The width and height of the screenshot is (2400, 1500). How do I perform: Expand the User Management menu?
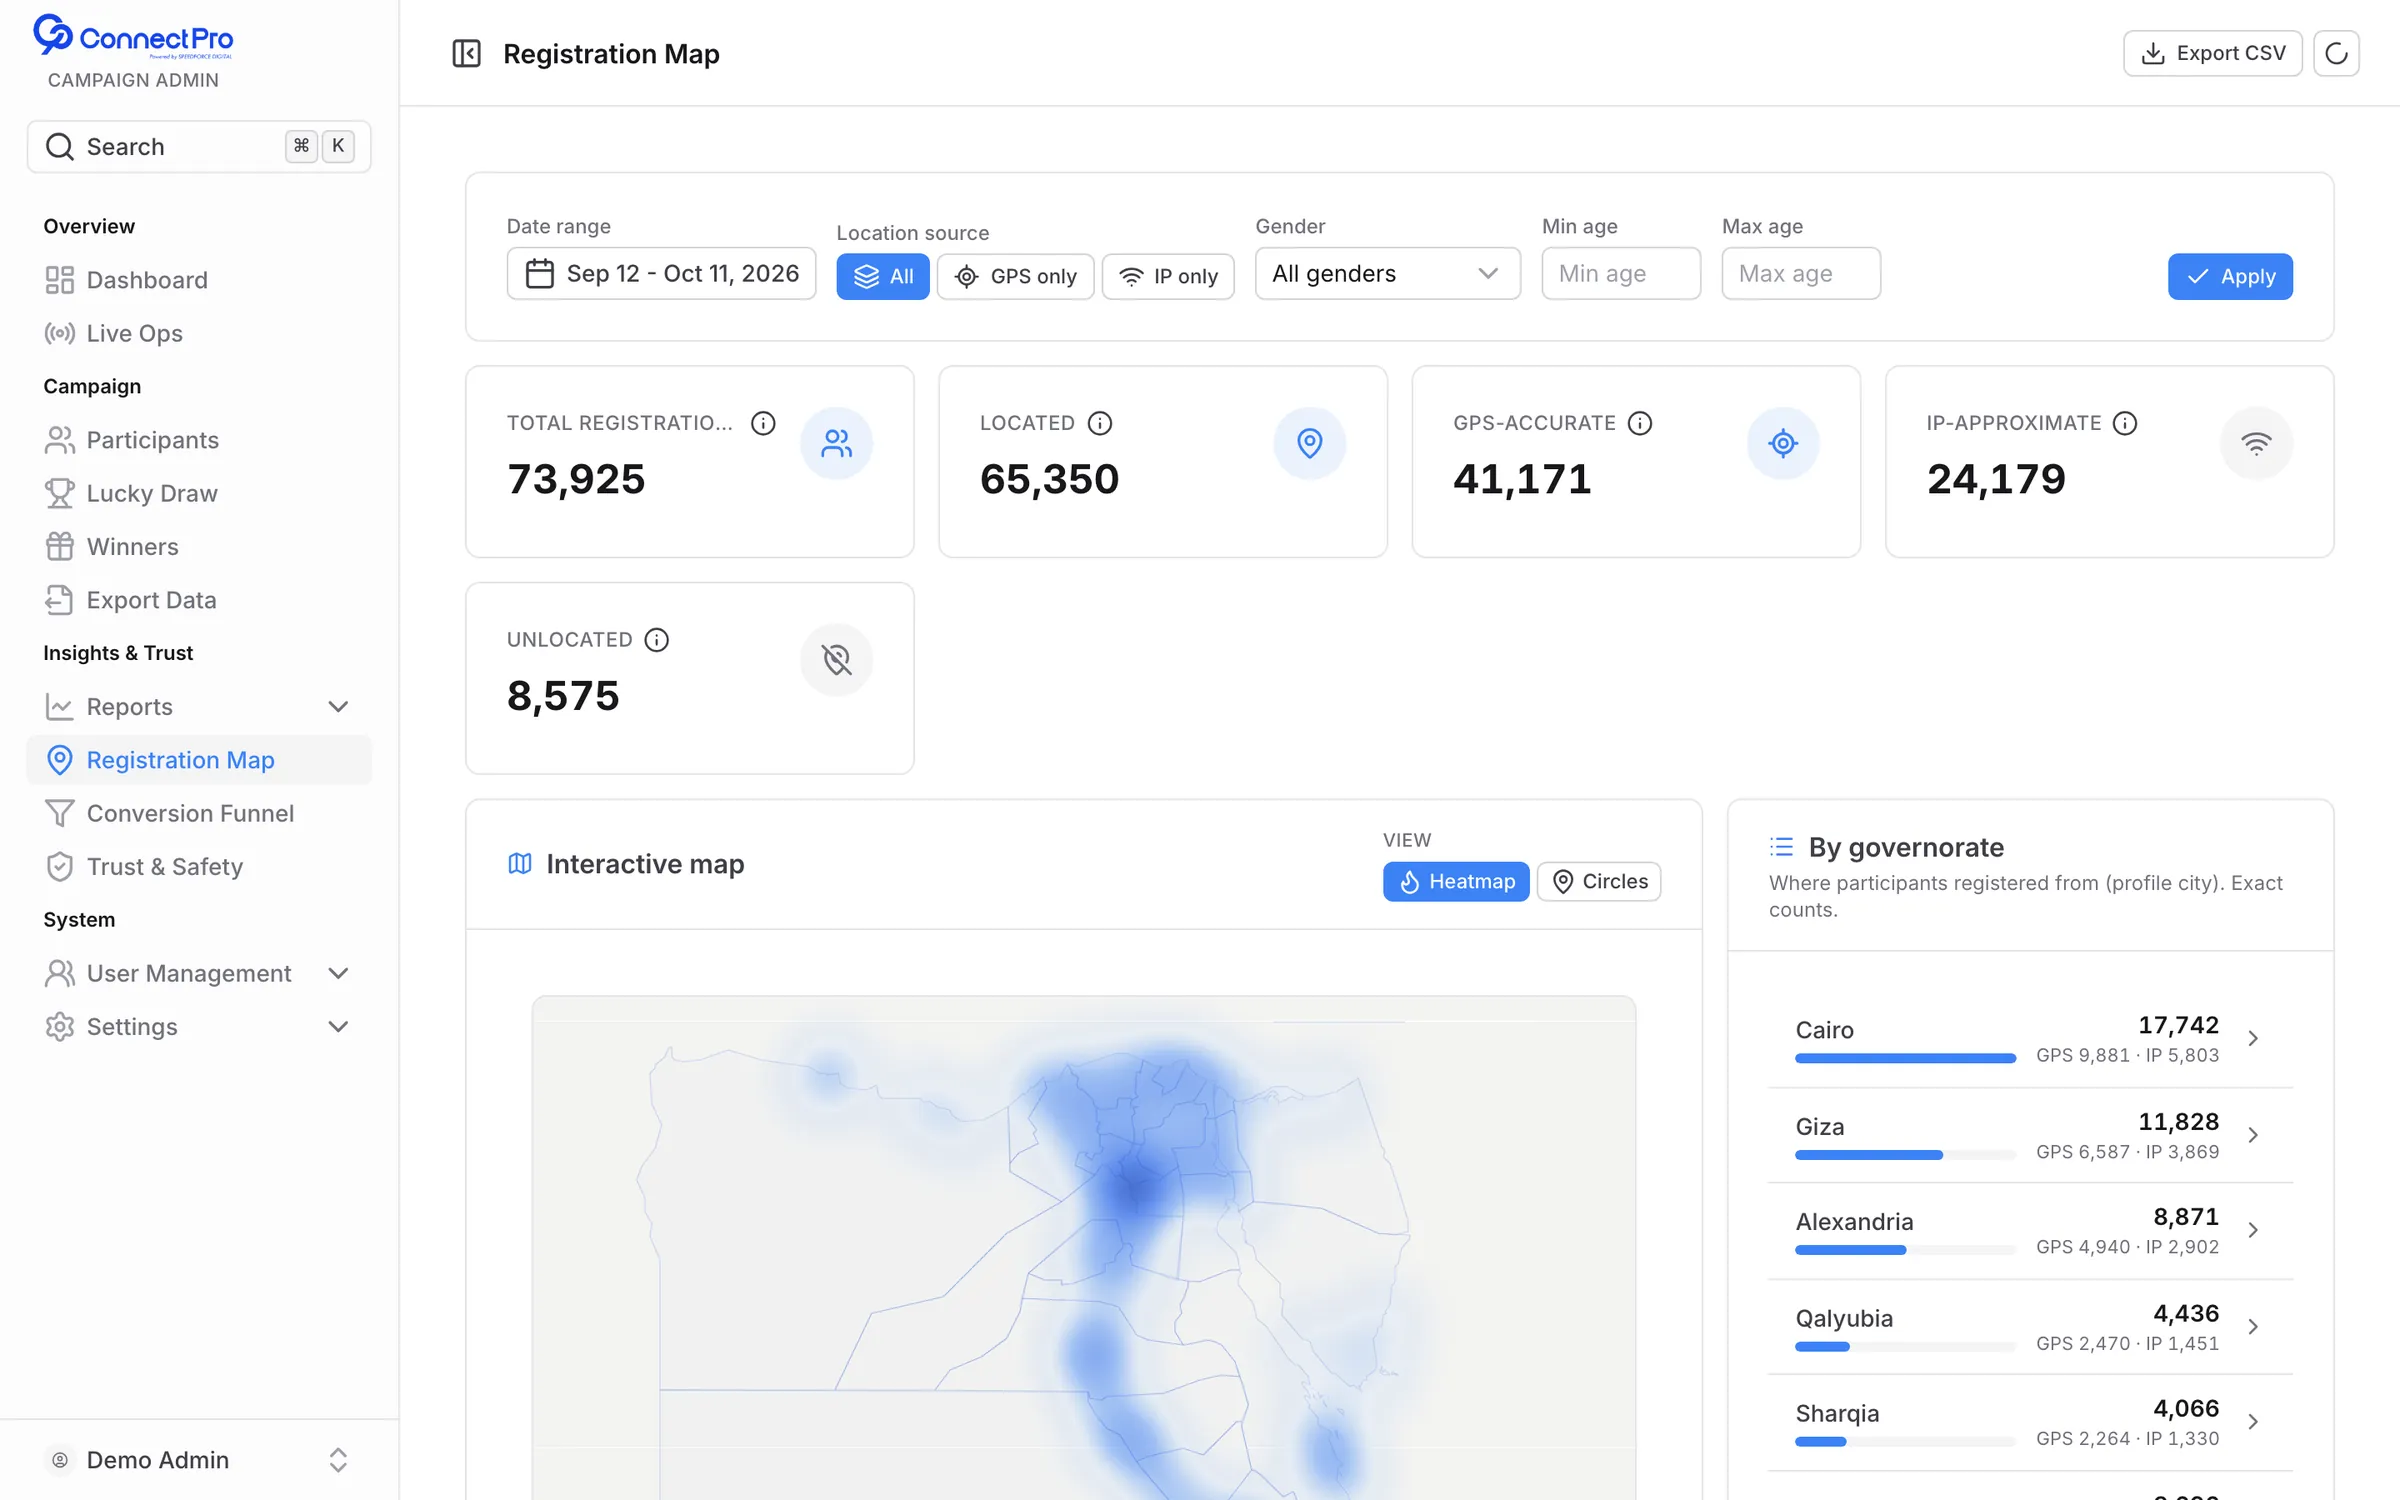[199, 973]
